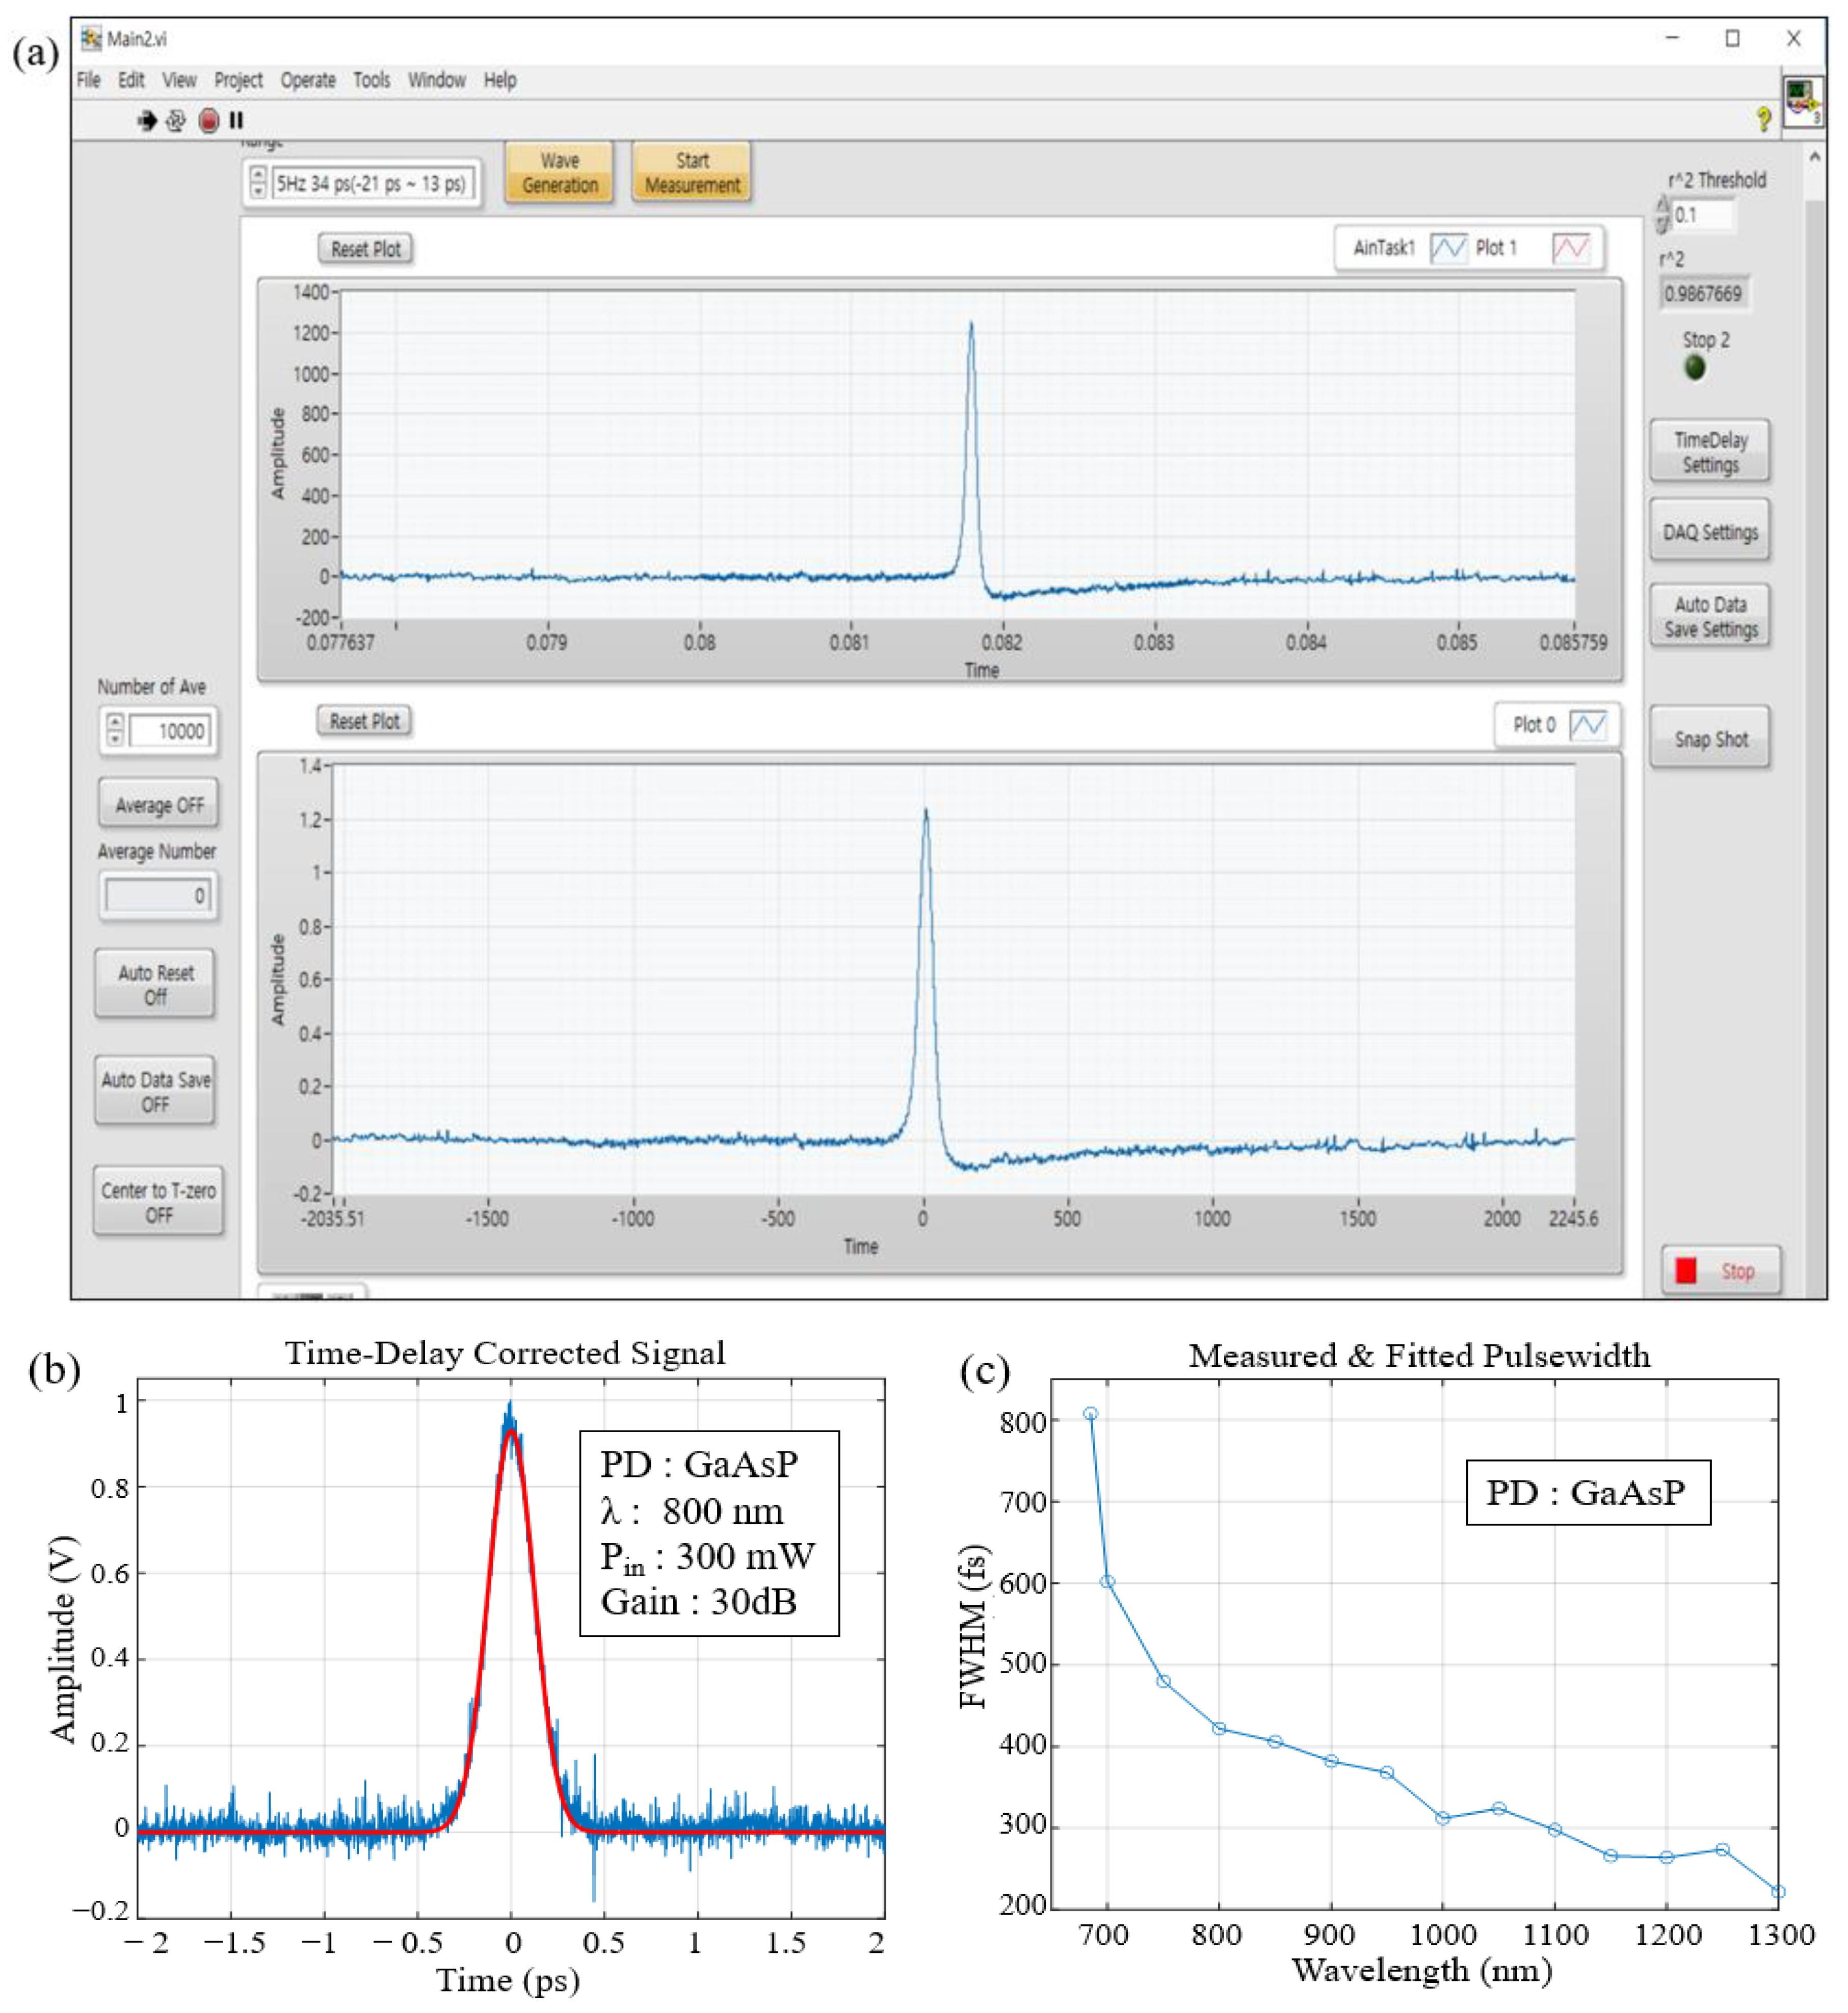
Task: Click the Pause execution icon
Action: pyautogui.click(x=237, y=121)
